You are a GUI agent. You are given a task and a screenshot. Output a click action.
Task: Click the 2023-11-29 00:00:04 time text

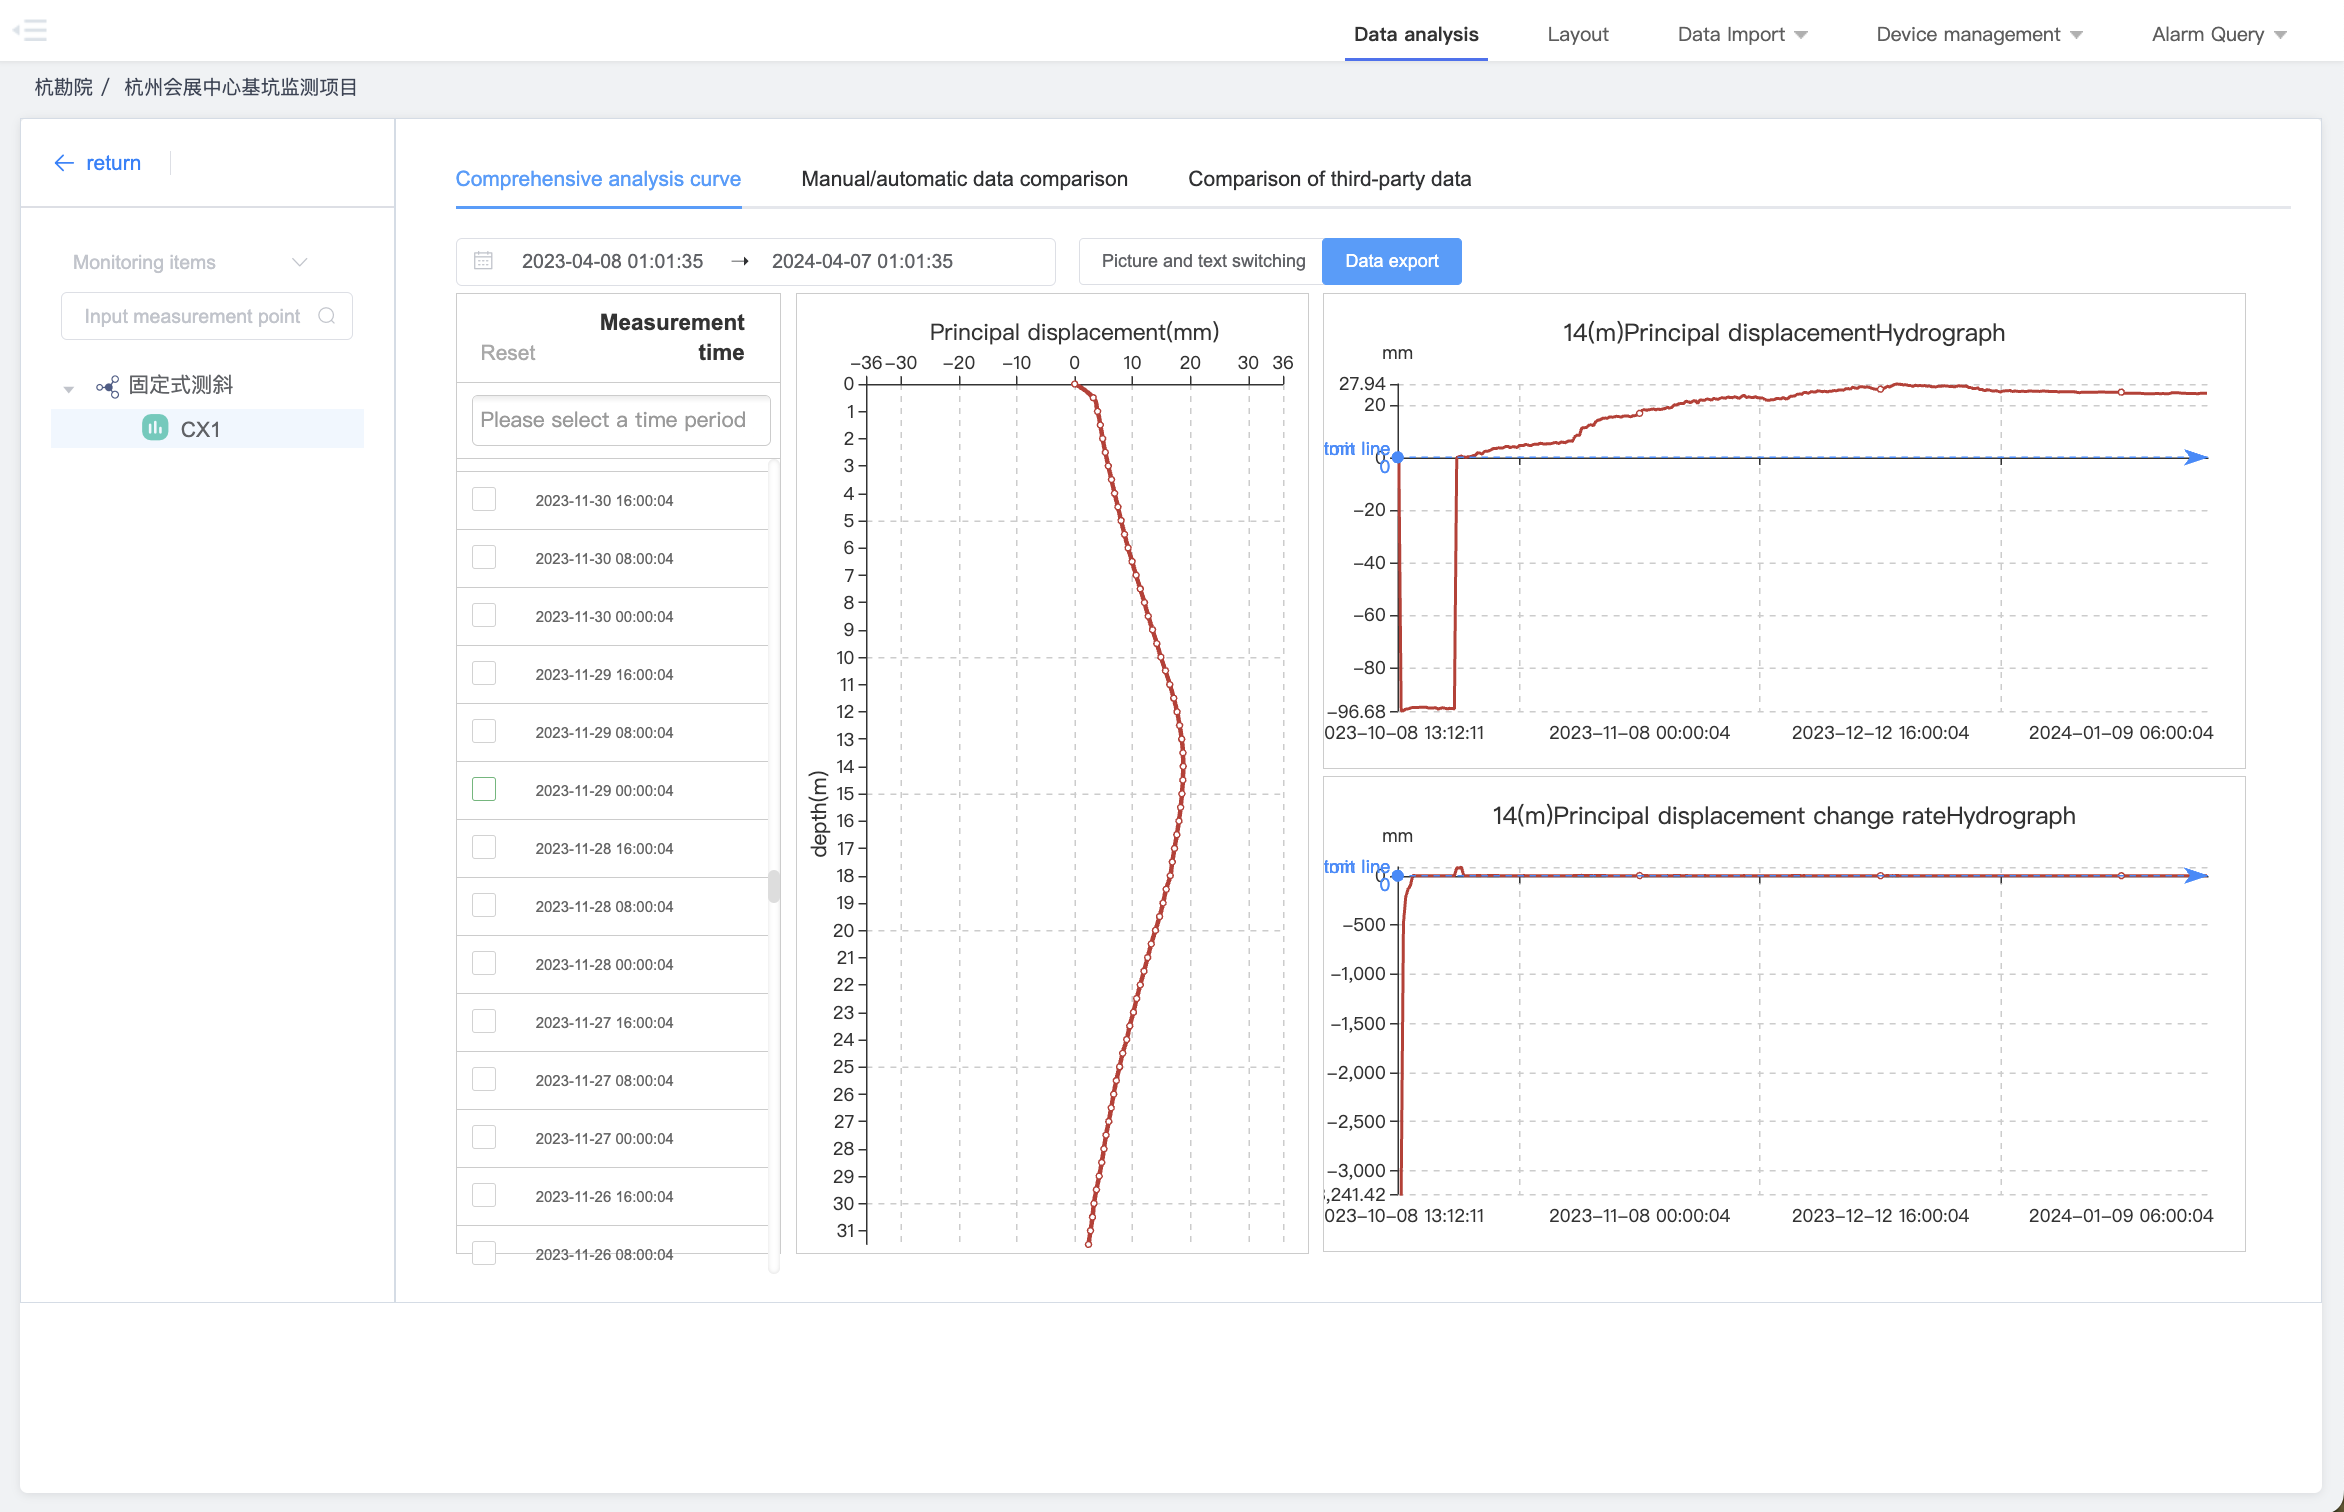(x=604, y=790)
